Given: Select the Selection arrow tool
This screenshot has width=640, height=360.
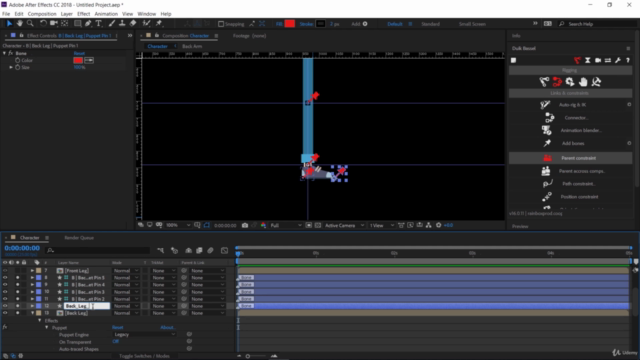Looking at the screenshot, I should tap(9, 24).
